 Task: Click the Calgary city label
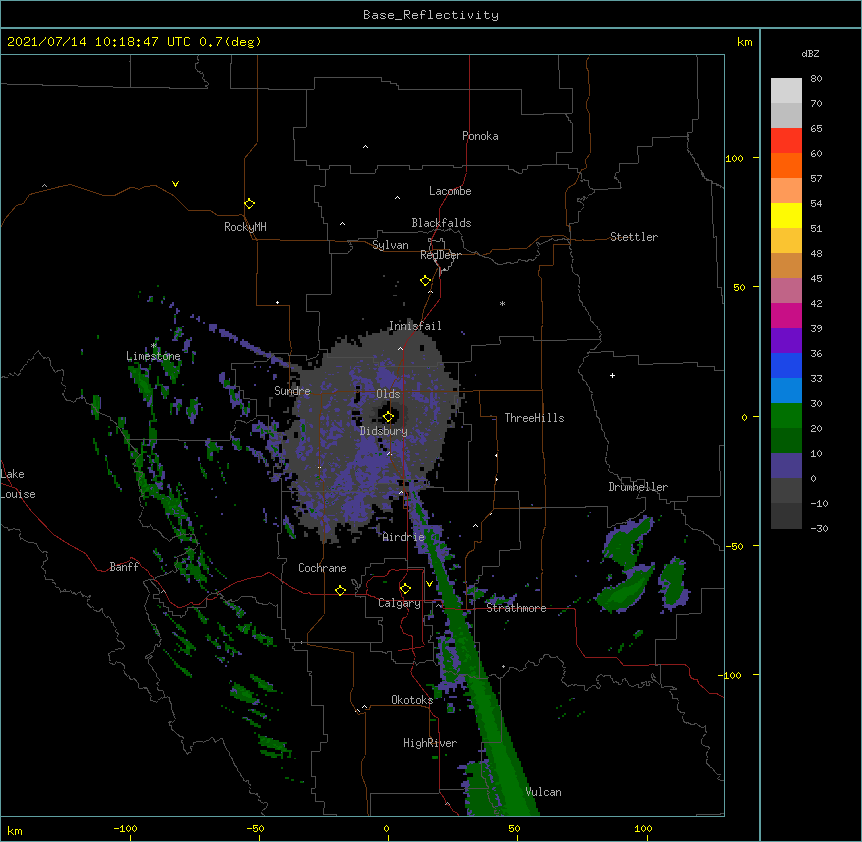coord(399,603)
